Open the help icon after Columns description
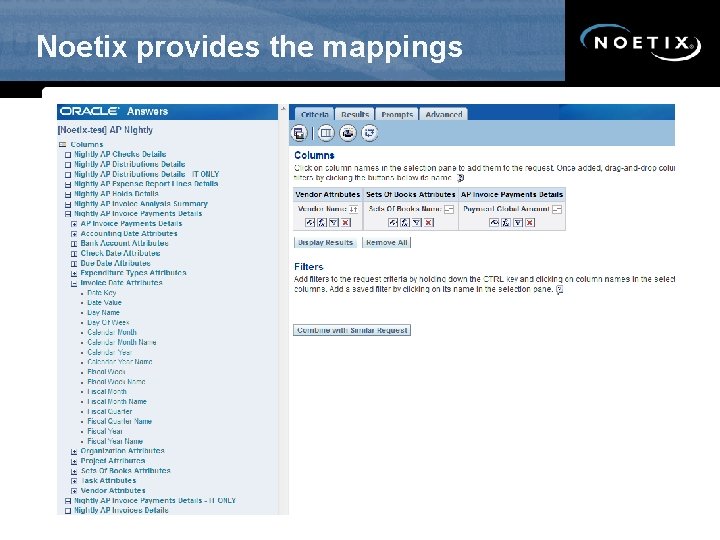This screenshot has height=540, width=720. tap(461, 178)
